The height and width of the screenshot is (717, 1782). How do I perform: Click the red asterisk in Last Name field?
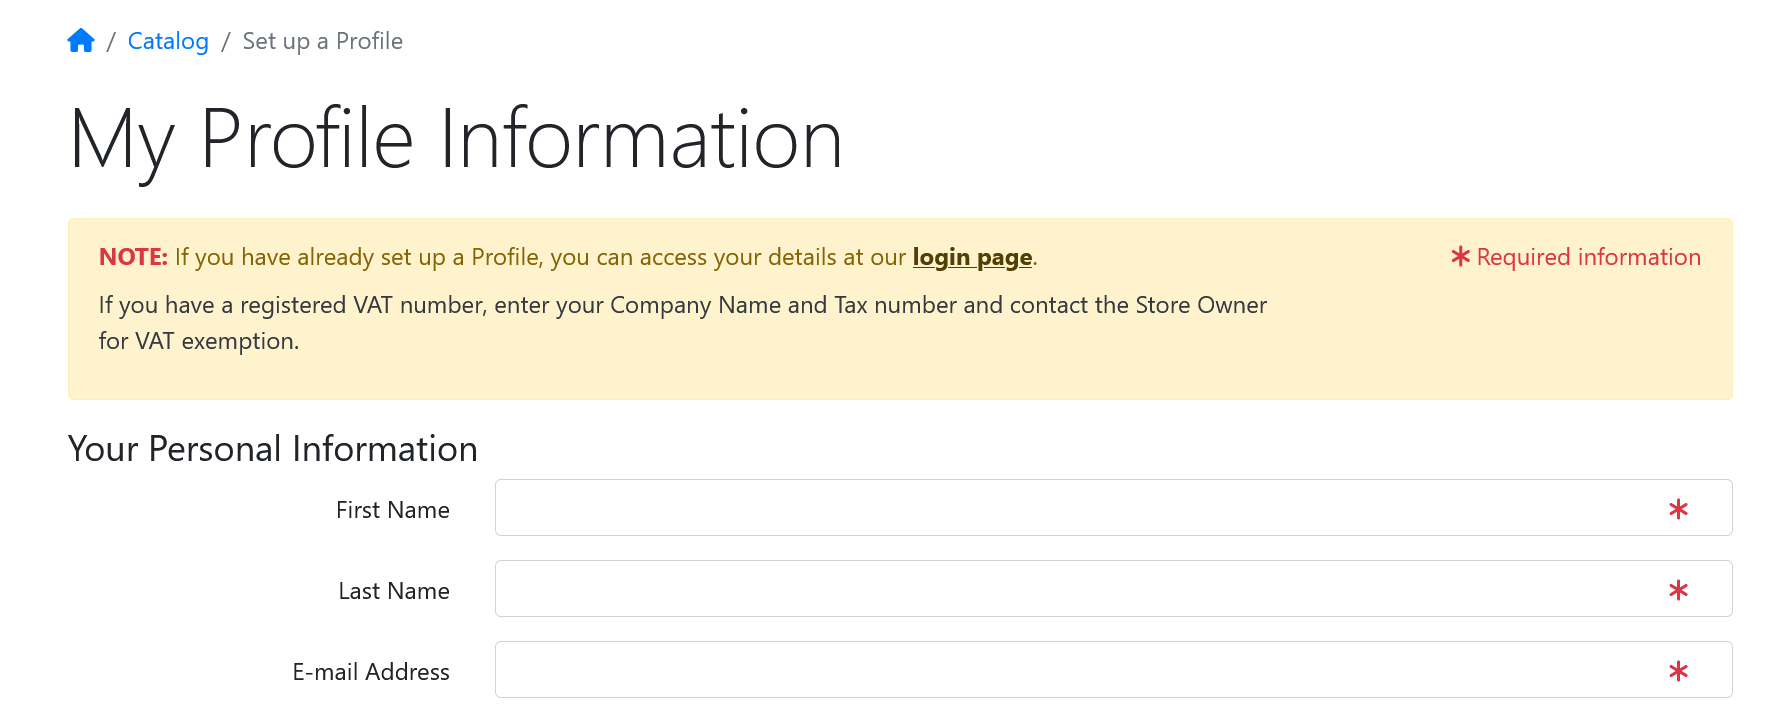point(1678,590)
